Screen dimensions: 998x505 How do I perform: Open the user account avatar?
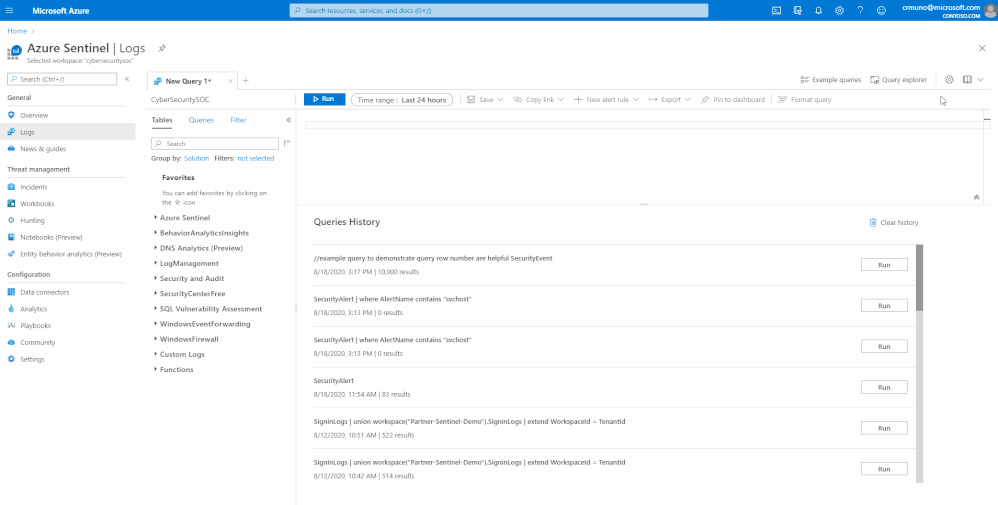pos(990,10)
